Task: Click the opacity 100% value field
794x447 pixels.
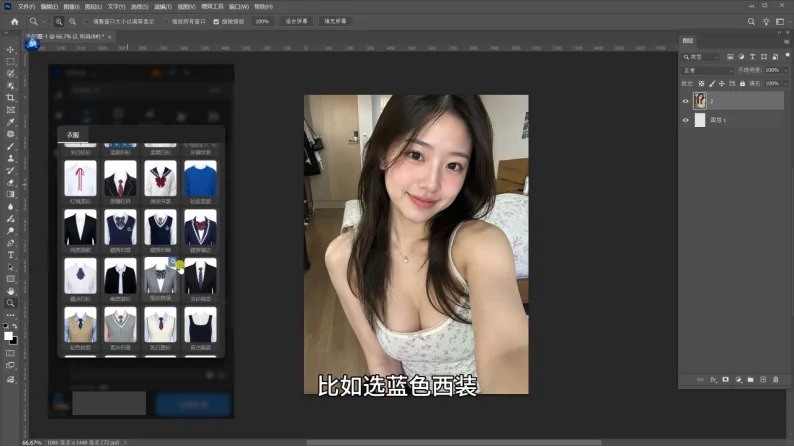Action: [772, 70]
